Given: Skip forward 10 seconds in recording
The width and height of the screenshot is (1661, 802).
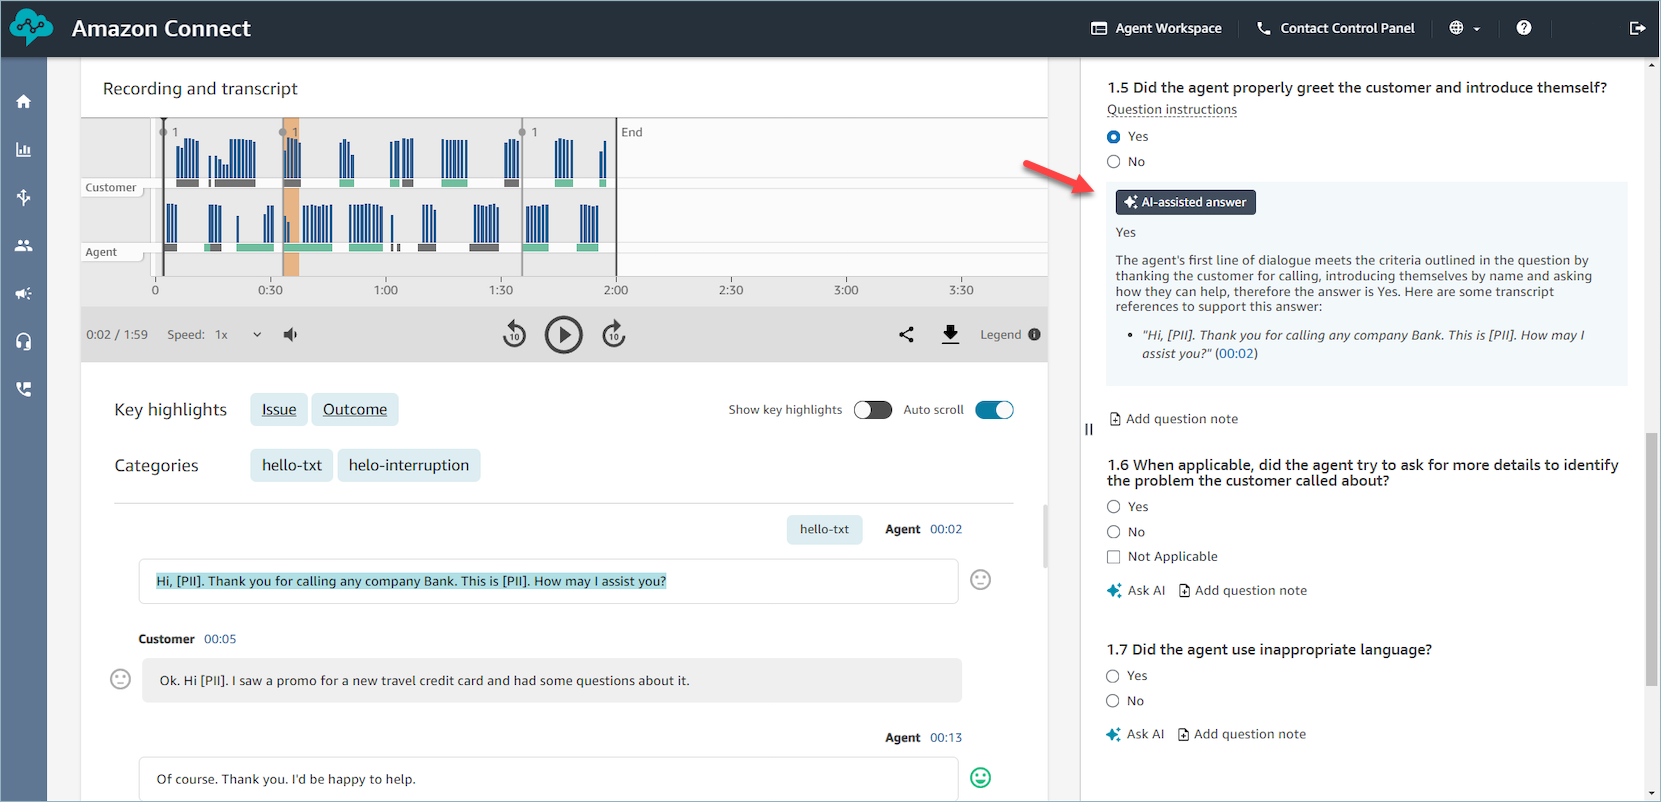Looking at the screenshot, I should 614,335.
